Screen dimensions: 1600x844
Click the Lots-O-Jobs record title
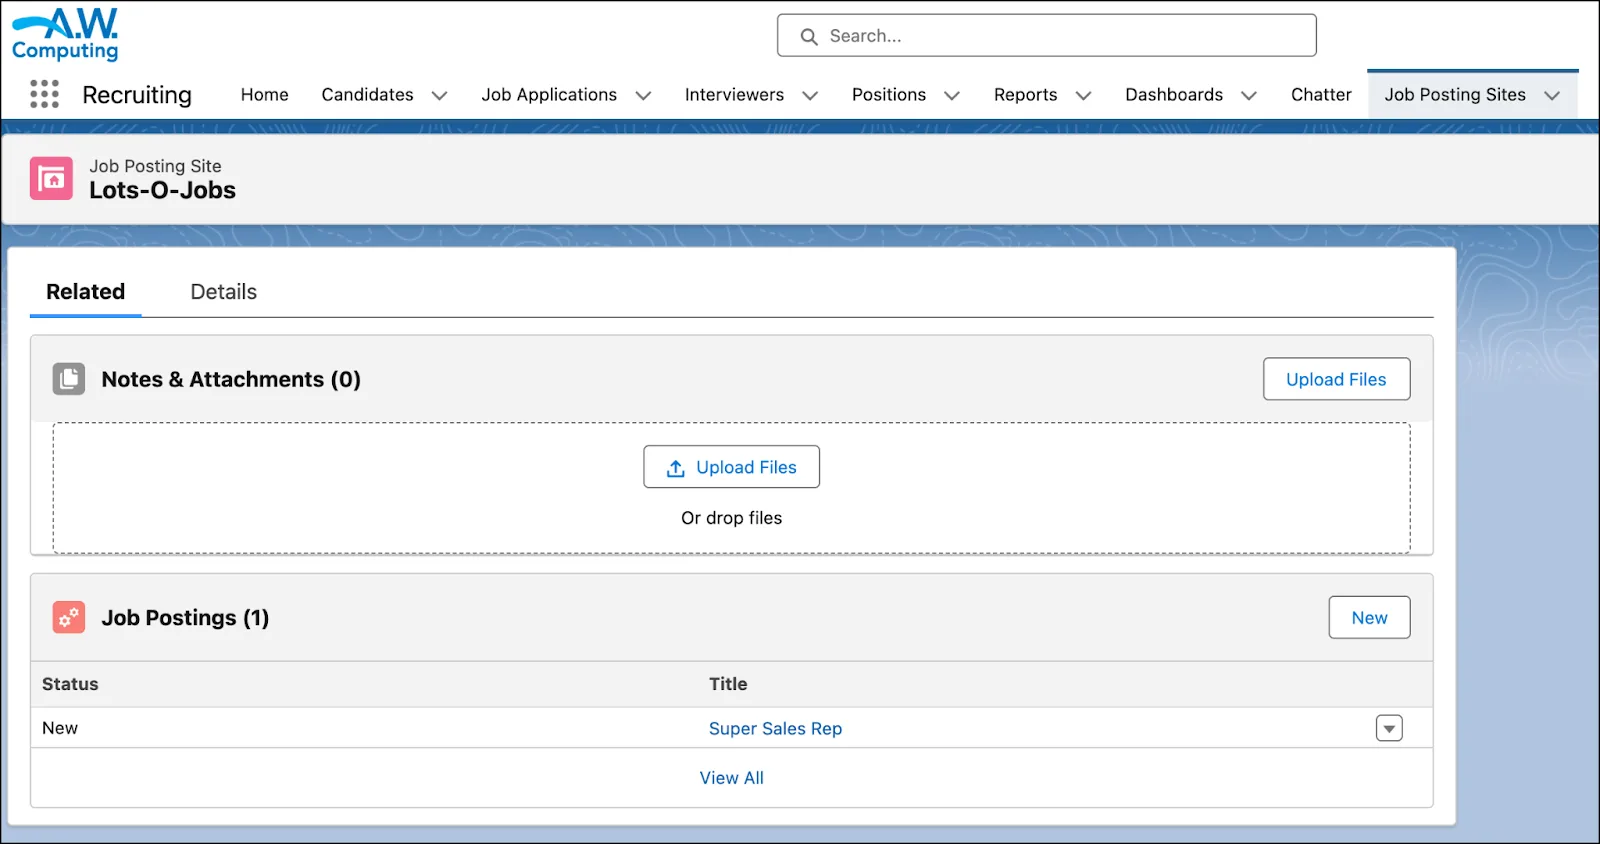162,190
